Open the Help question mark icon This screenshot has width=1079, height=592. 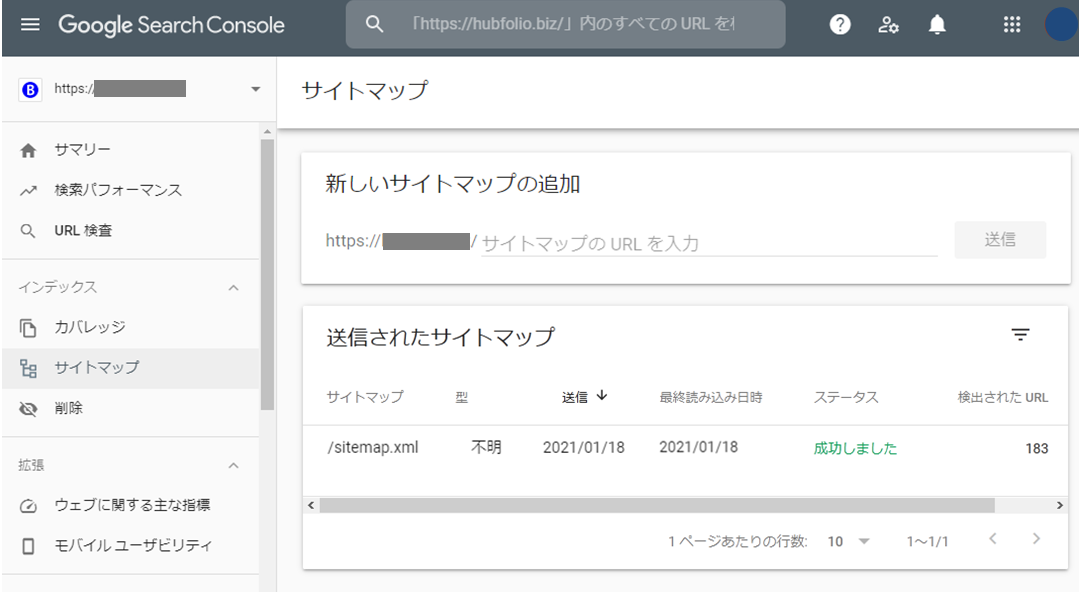(x=840, y=25)
